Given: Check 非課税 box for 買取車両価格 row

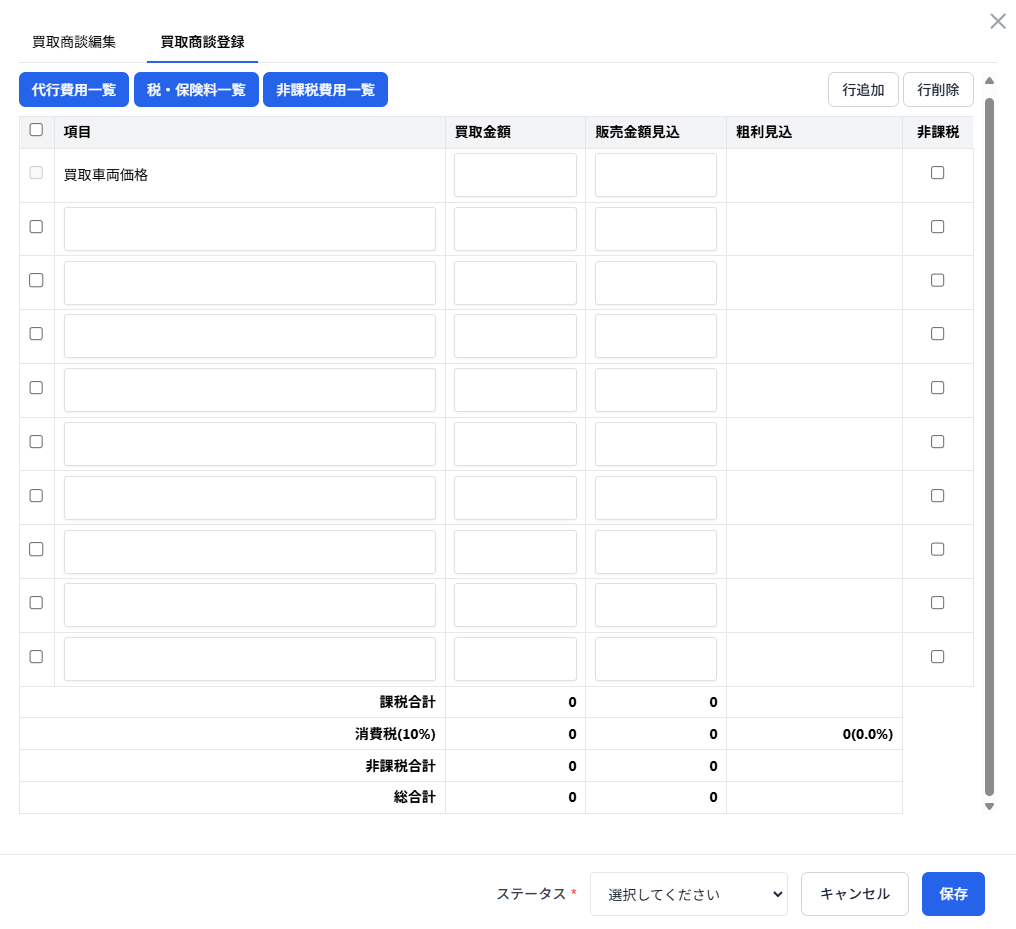Looking at the screenshot, I should [937, 173].
